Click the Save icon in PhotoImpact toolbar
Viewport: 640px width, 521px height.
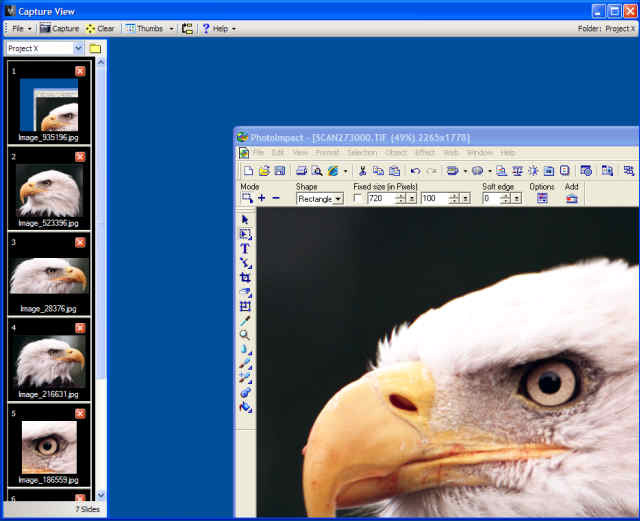[280, 171]
